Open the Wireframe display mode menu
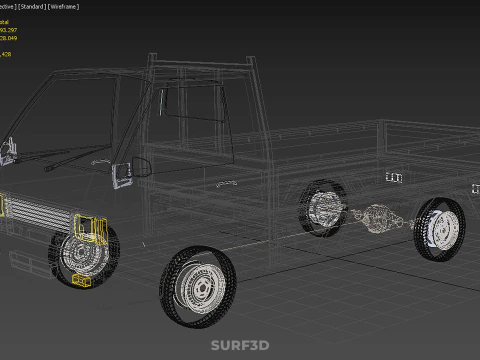This screenshot has height=360, width=480. click(x=63, y=7)
